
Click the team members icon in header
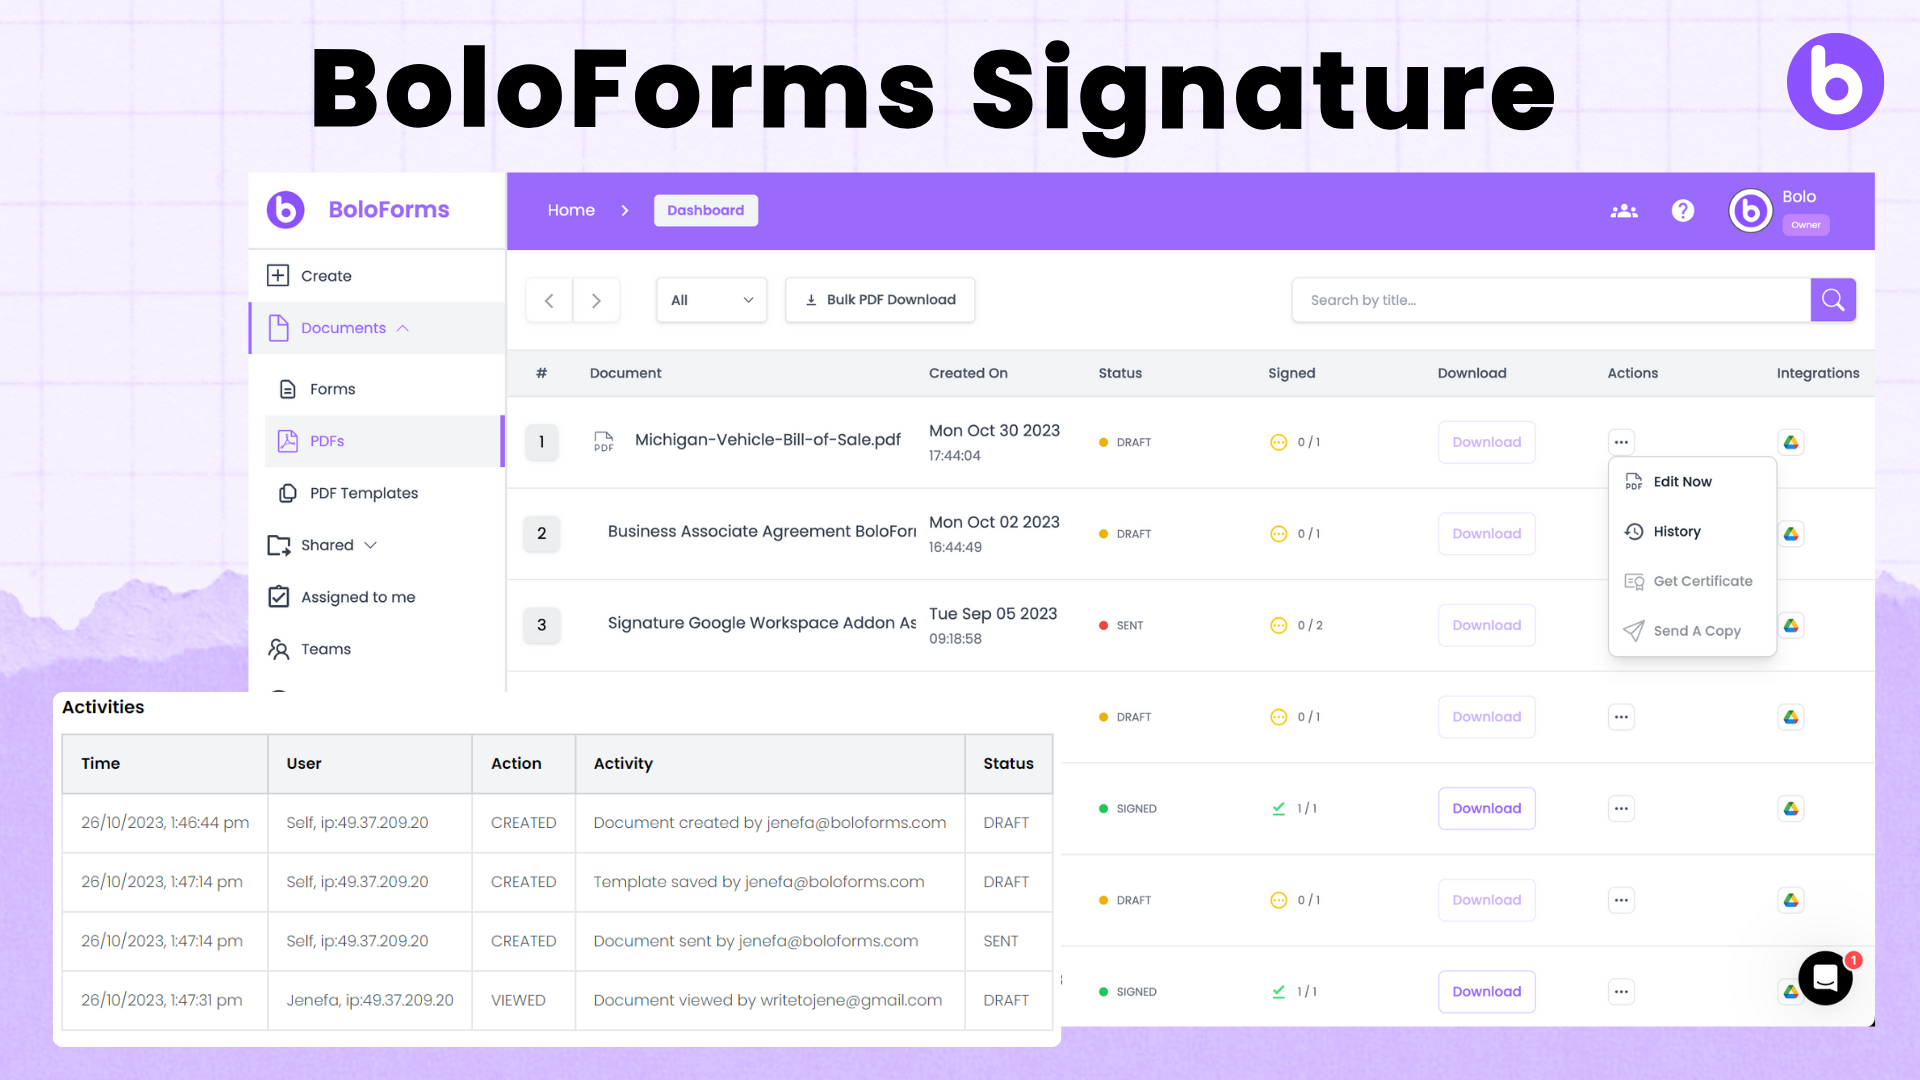click(x=1623, y=211)
